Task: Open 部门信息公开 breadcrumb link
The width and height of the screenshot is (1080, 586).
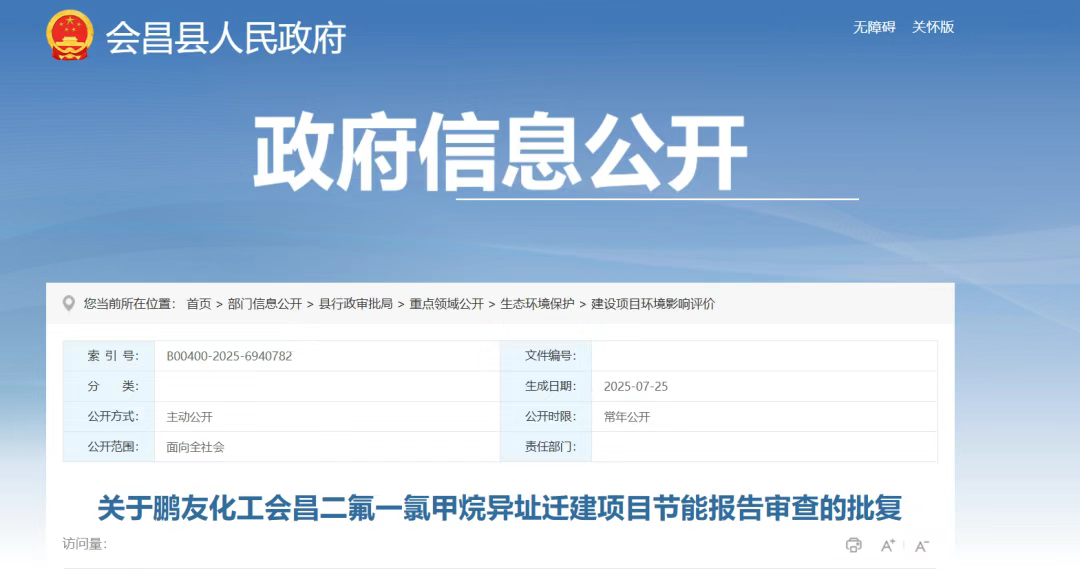Action: coord(264,304)
